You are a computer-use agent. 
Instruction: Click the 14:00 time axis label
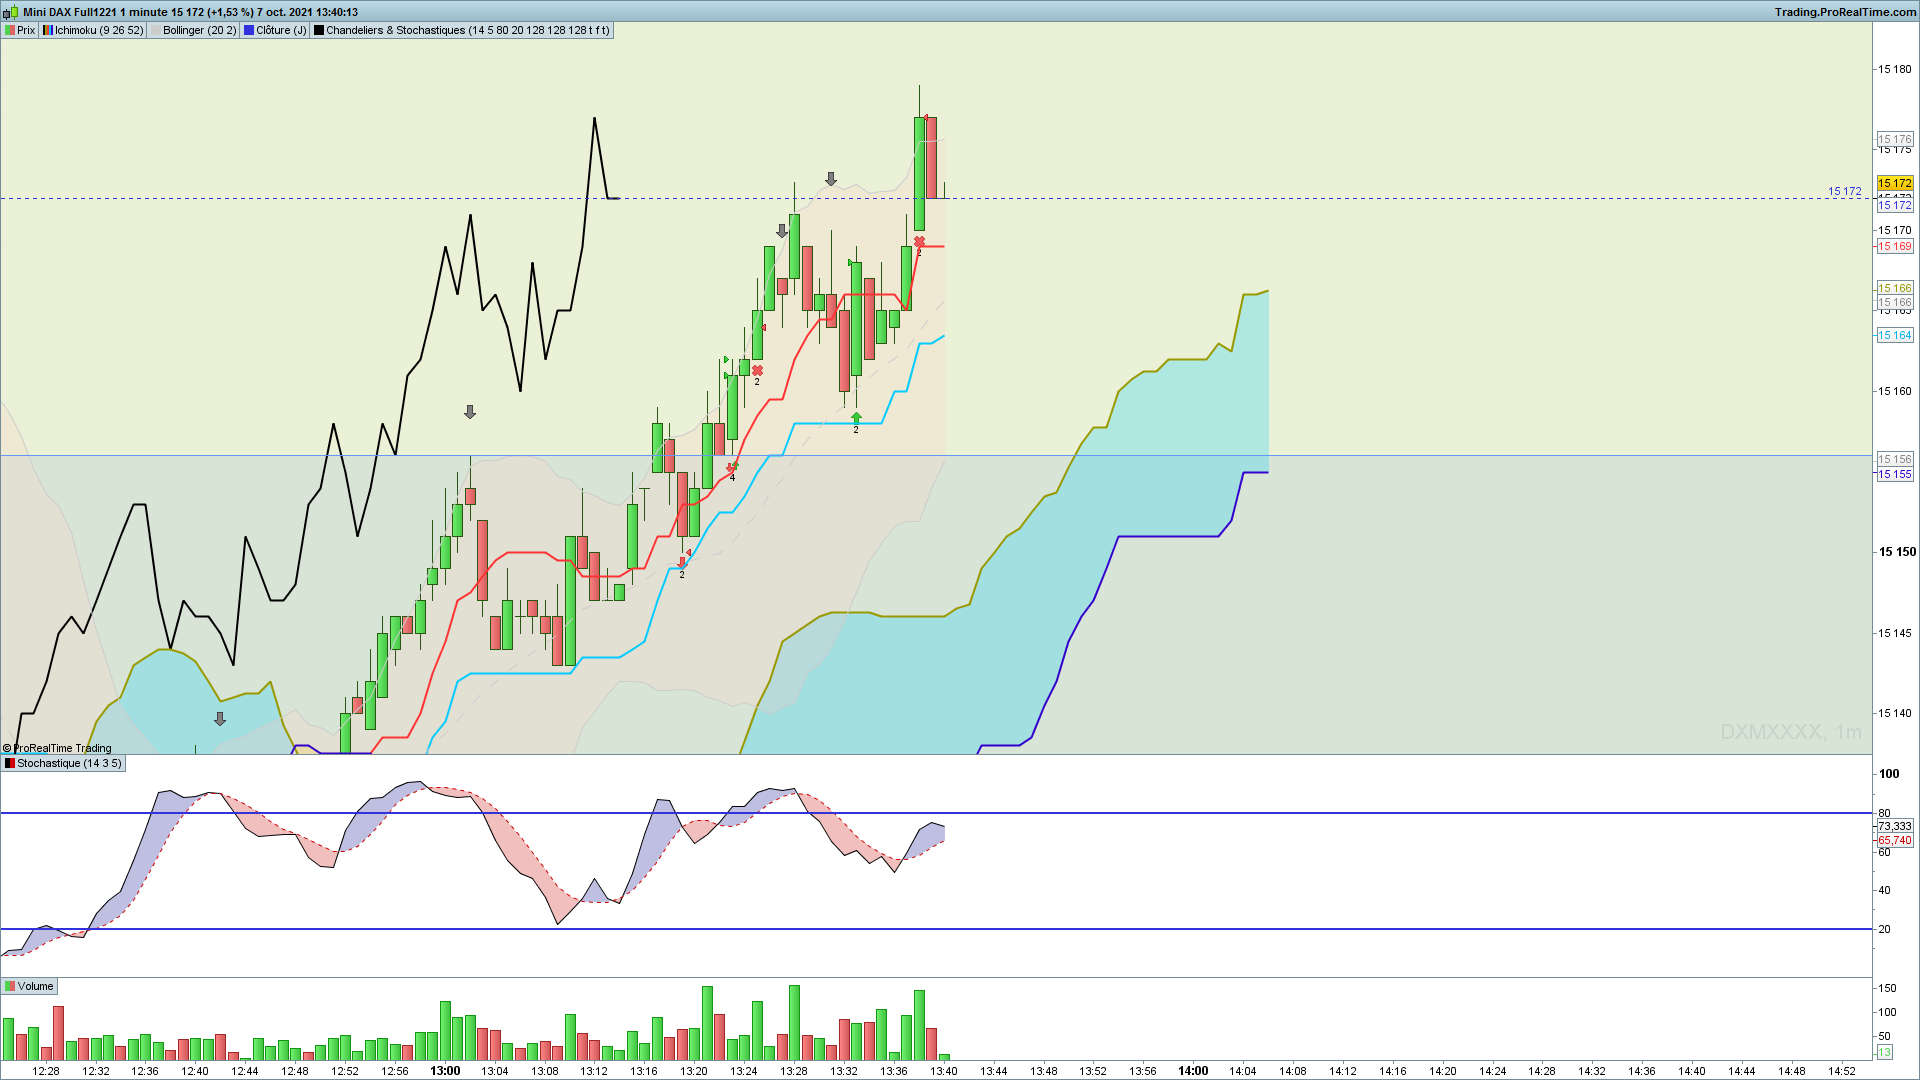pyautogui.click(x=1193, y=1071)
